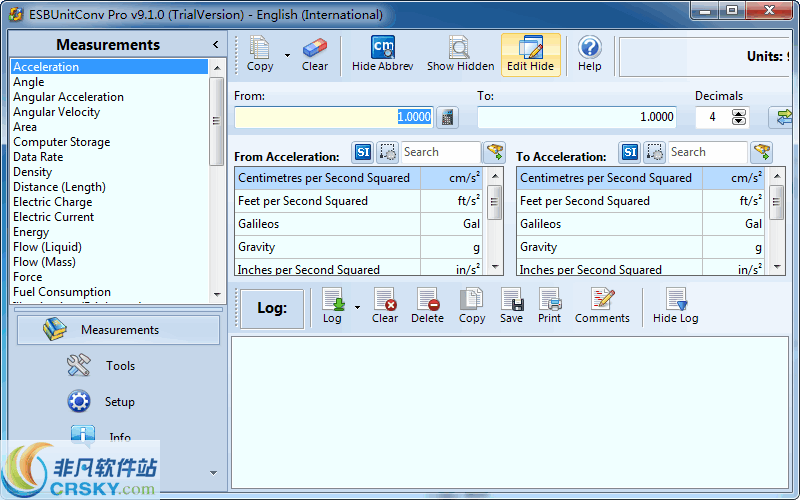Switch to the Tools section
800x500 pixels.
118,366
